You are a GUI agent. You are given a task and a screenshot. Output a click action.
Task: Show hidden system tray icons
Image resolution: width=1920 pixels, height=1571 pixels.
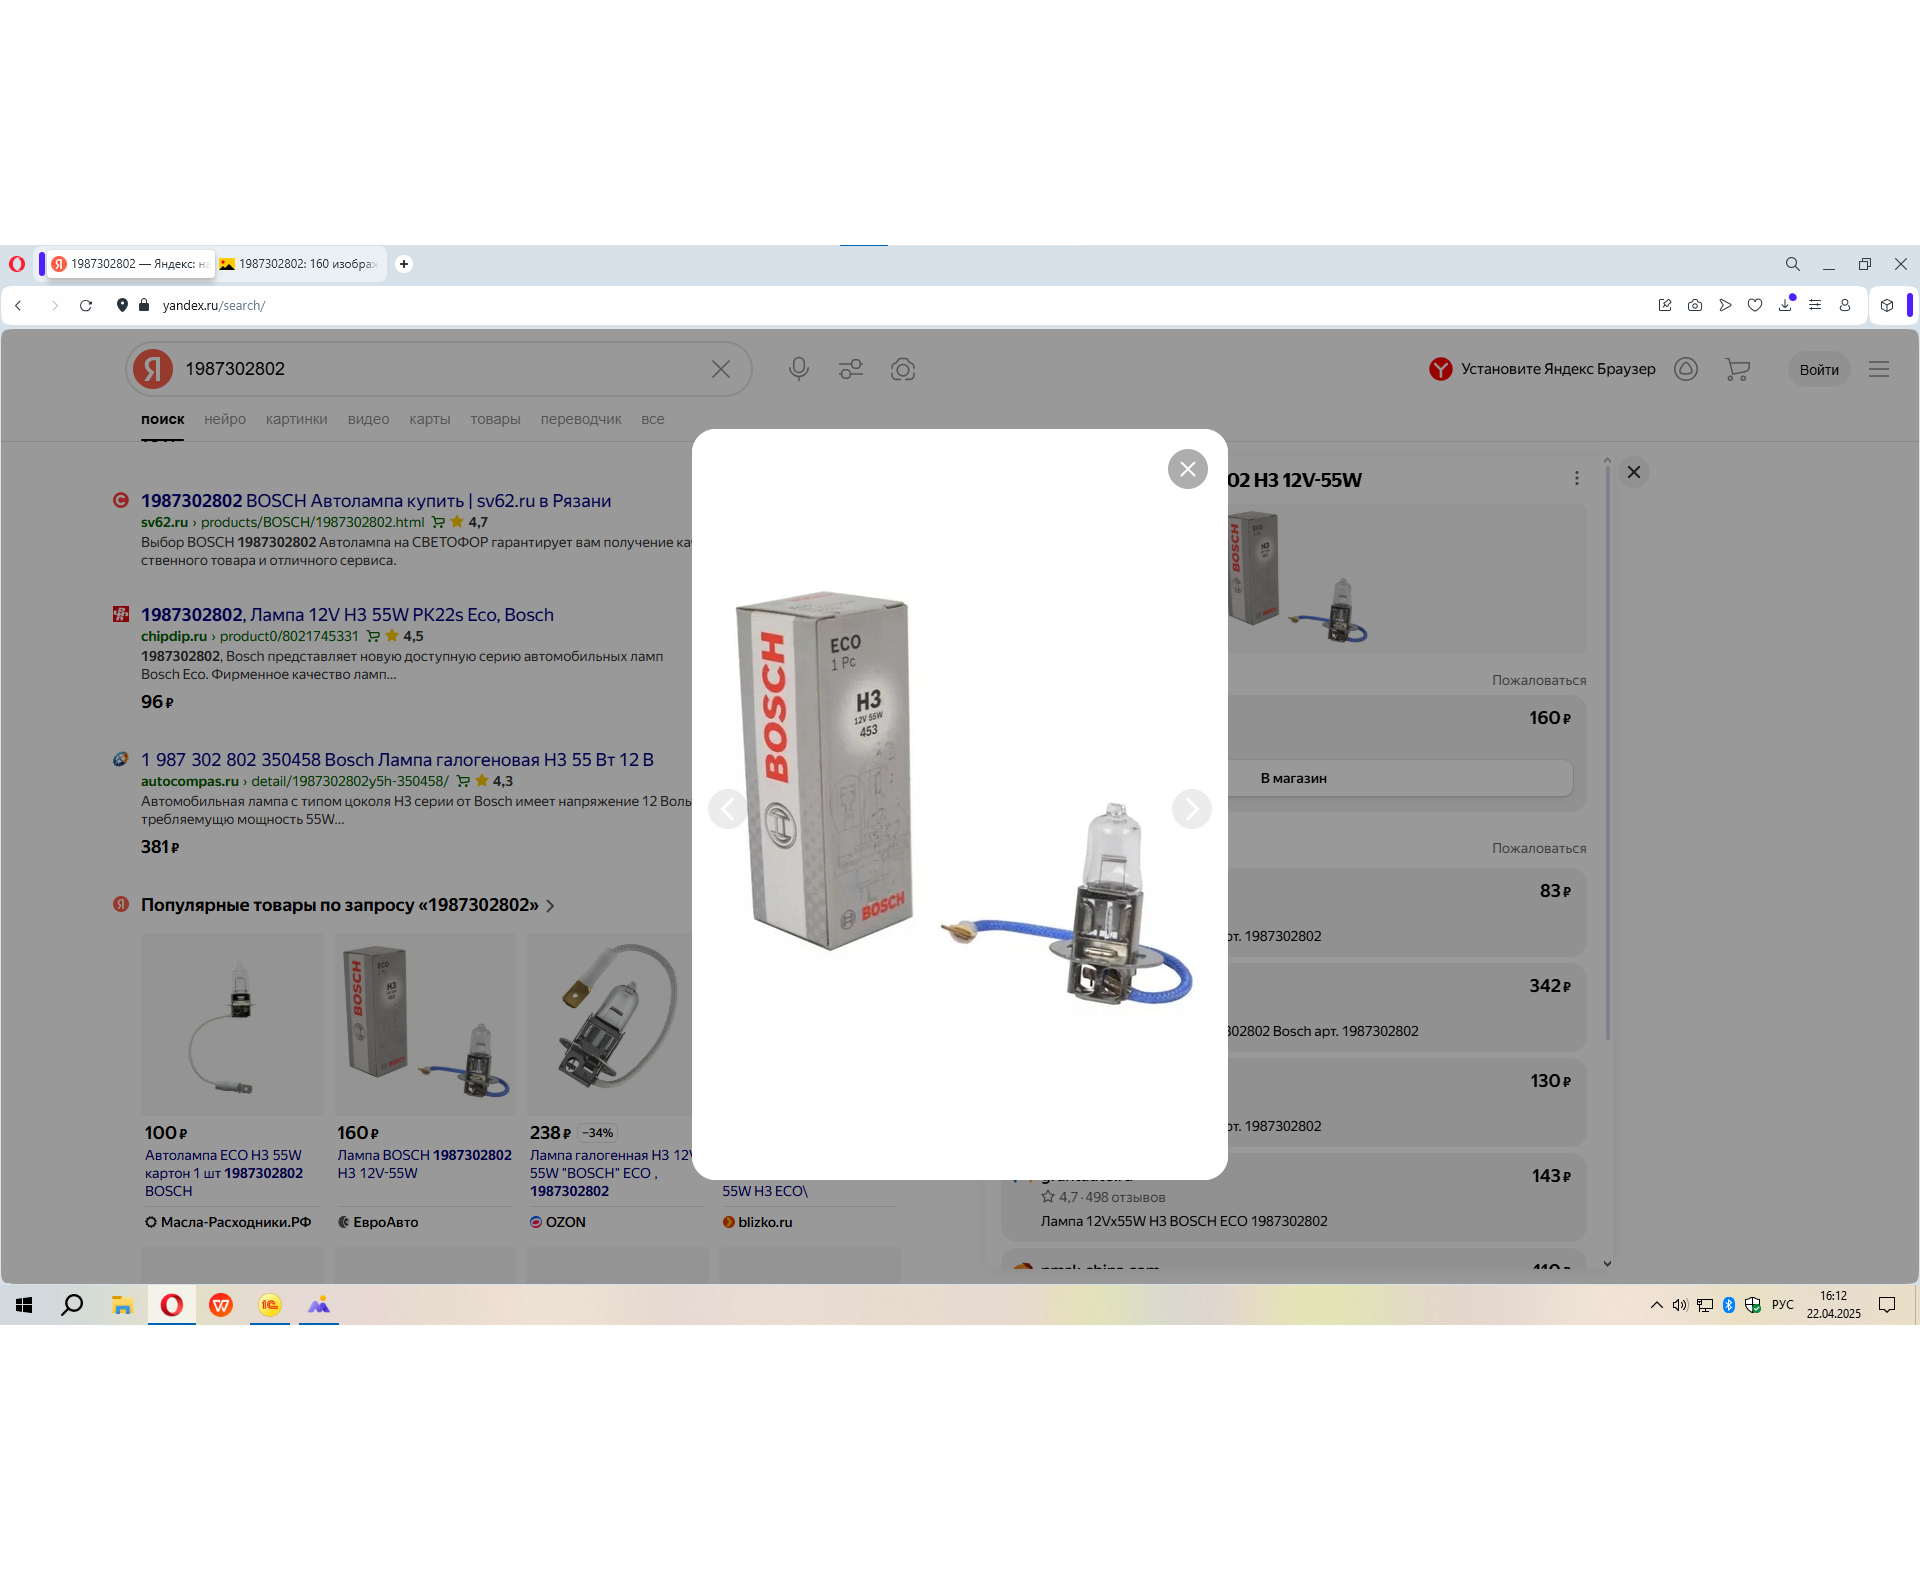pyautogui.click(x=1657, y=1305)
